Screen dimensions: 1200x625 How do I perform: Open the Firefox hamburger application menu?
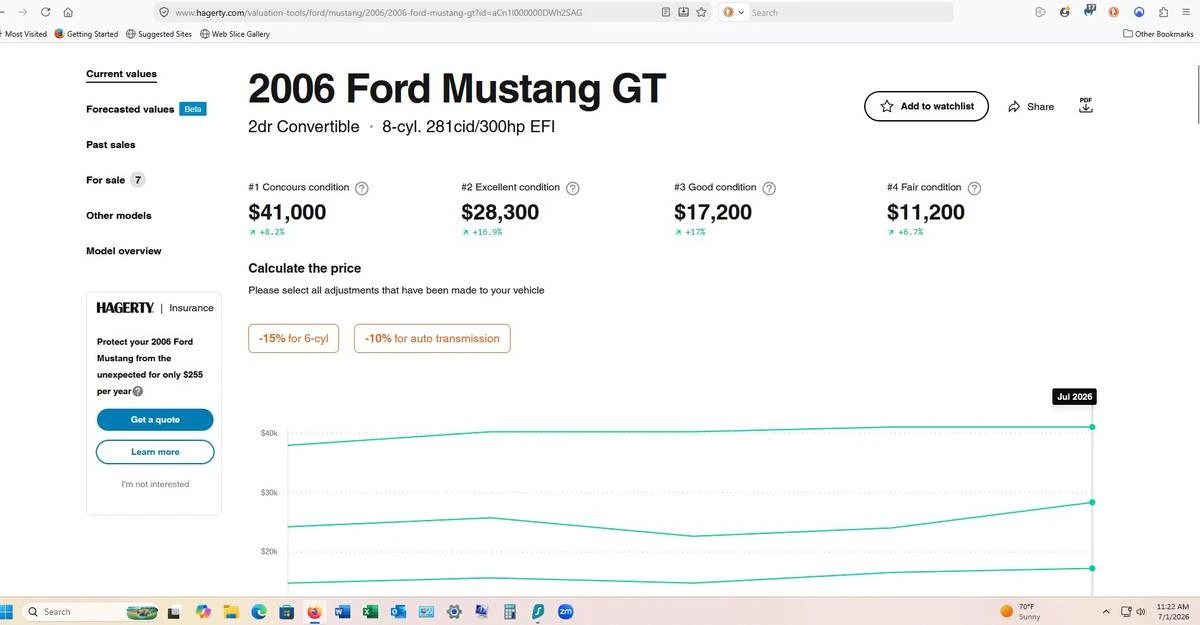click(1186, 12)
